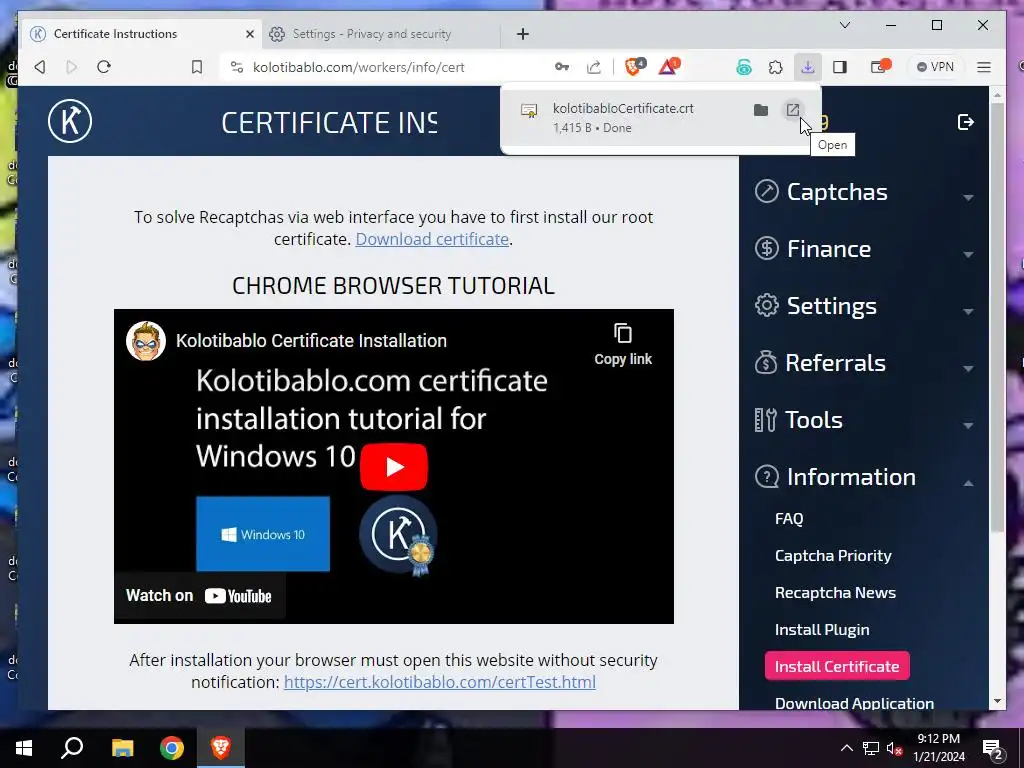Open Install Plugin page
Screen dimensions: 1024x768
[822, 630]
